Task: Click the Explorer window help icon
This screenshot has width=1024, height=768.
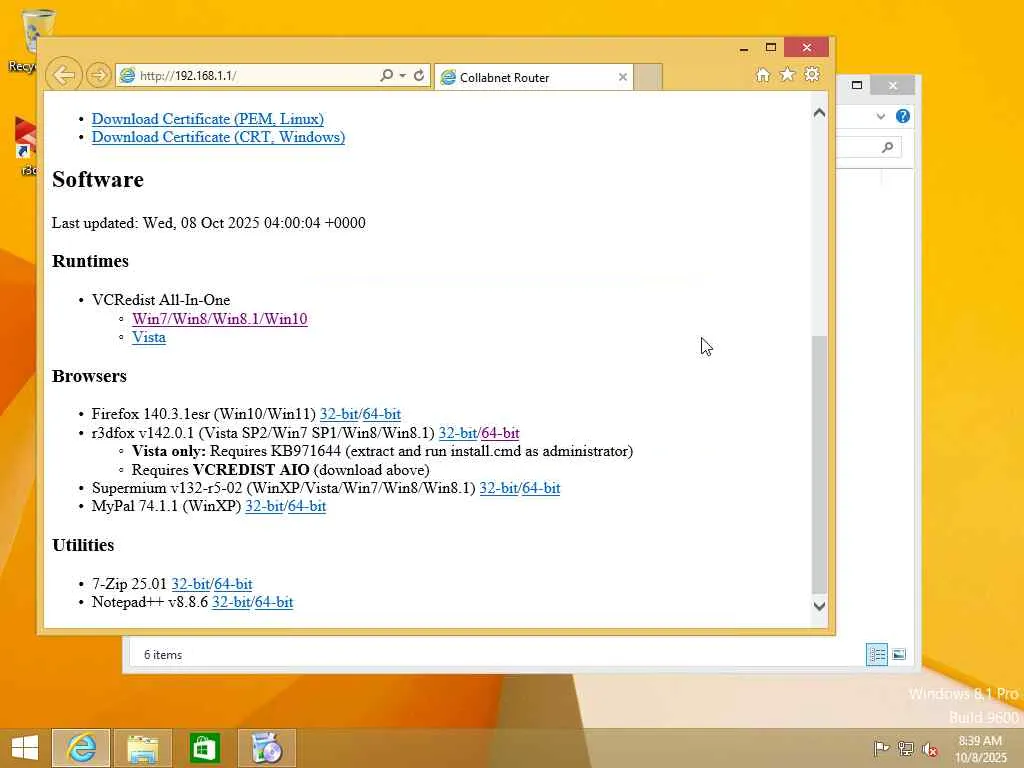Action: pyautogui.click(x=903, y=116)
